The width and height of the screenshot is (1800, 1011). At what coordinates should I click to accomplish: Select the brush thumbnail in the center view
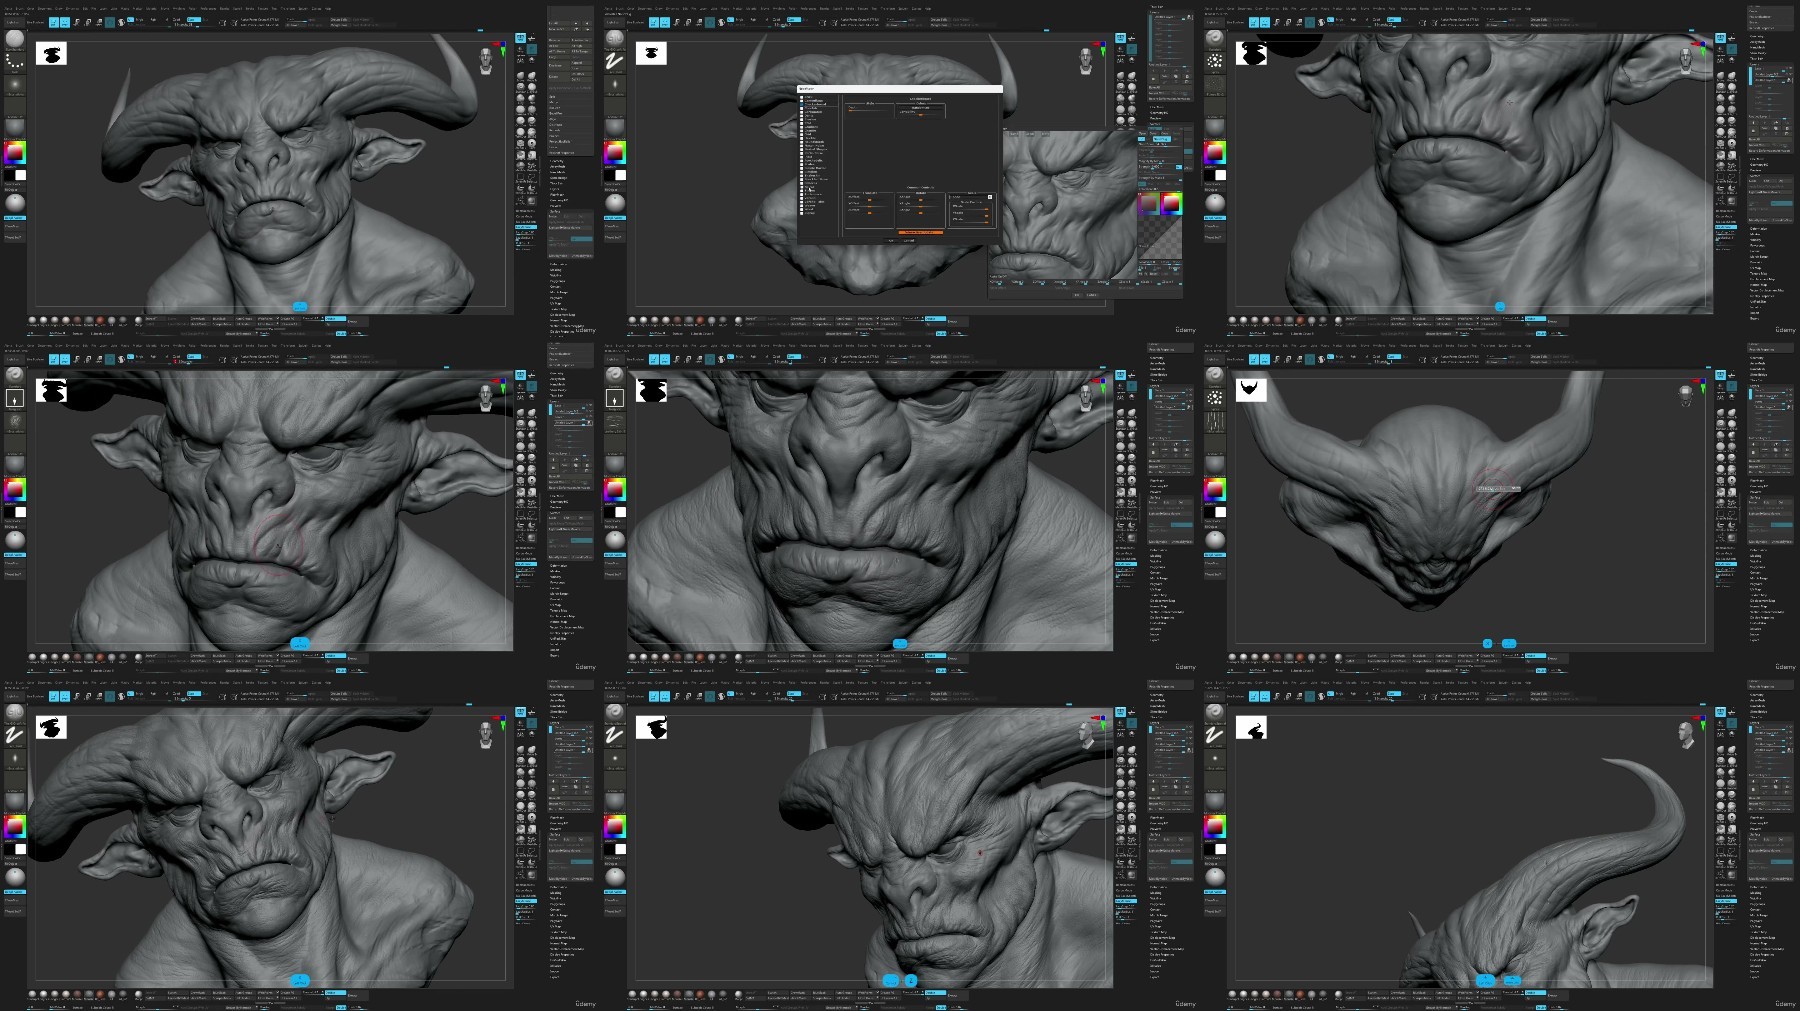(x=614, y=376)
